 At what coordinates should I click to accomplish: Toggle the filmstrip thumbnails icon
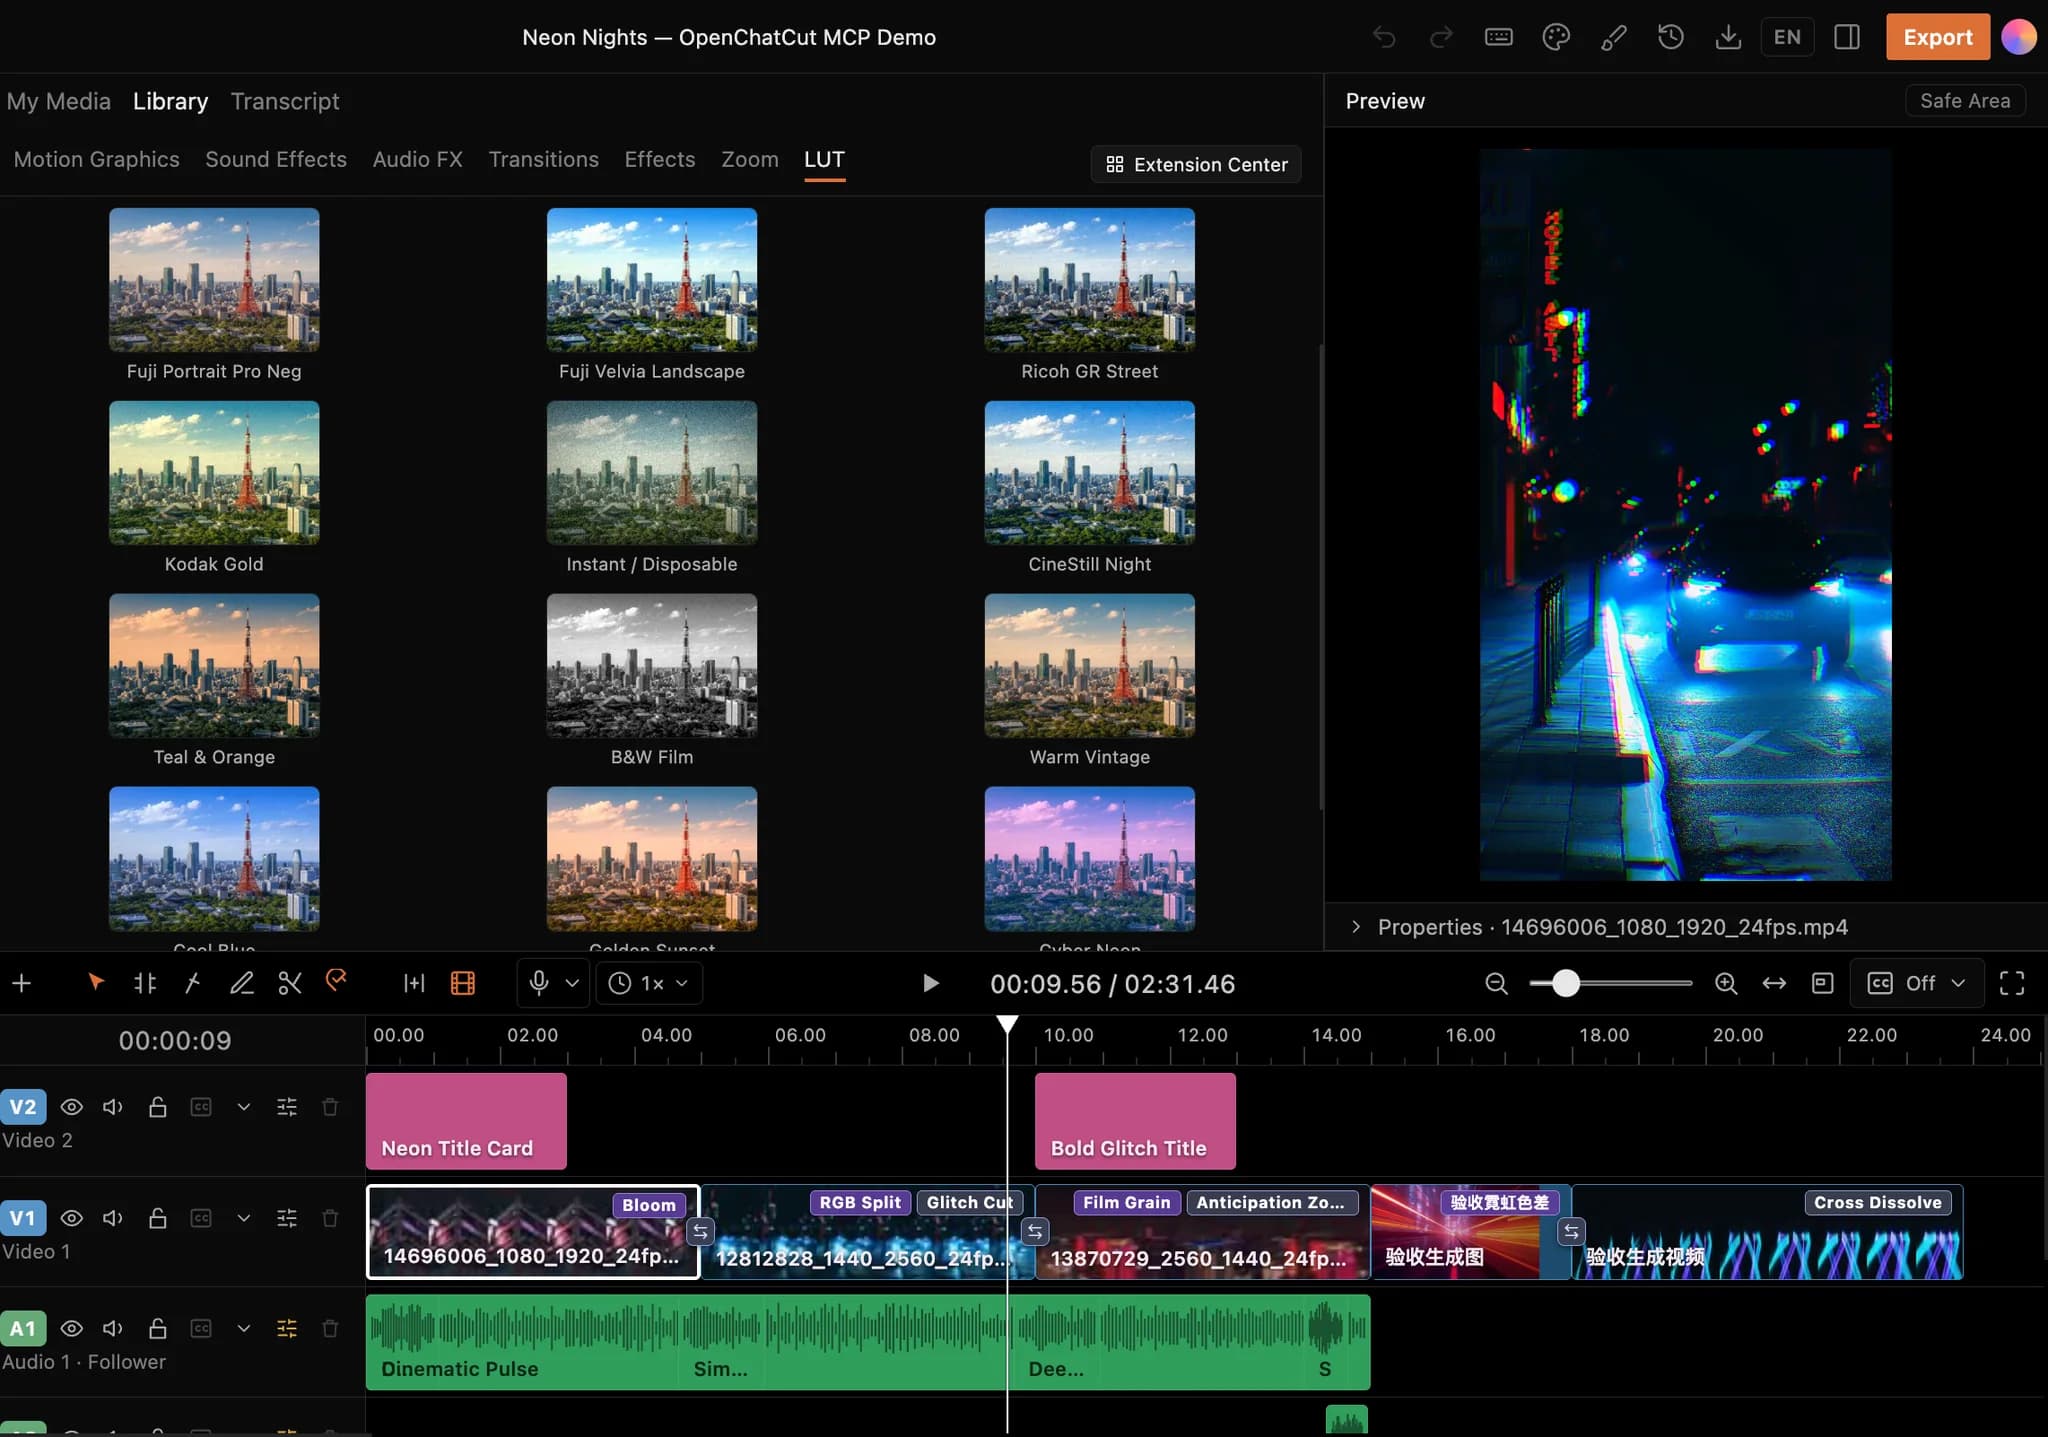pos(463,983)
